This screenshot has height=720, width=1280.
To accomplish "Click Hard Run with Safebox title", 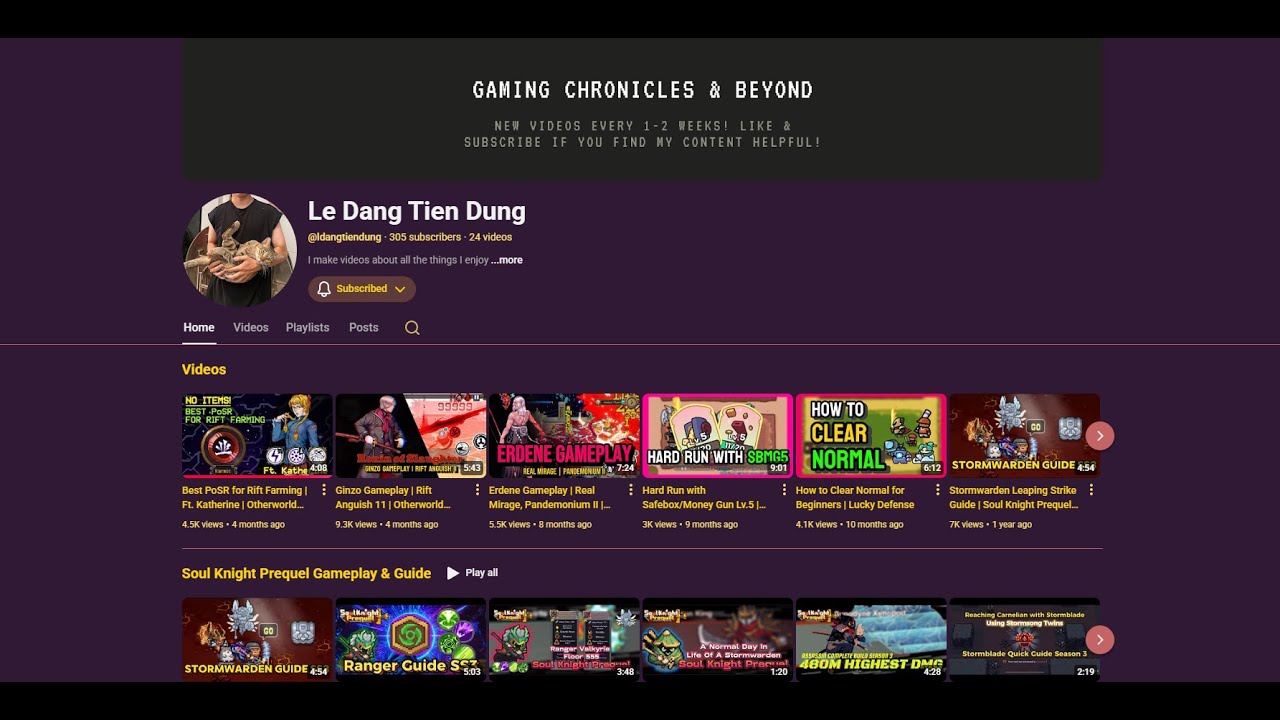I will (x=704, y=498).
